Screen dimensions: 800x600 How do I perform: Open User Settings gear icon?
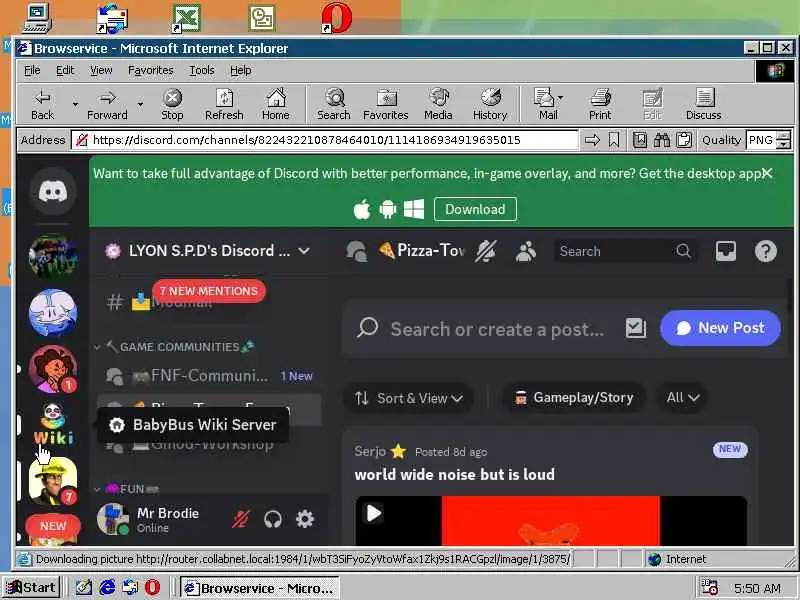[305, 519]
